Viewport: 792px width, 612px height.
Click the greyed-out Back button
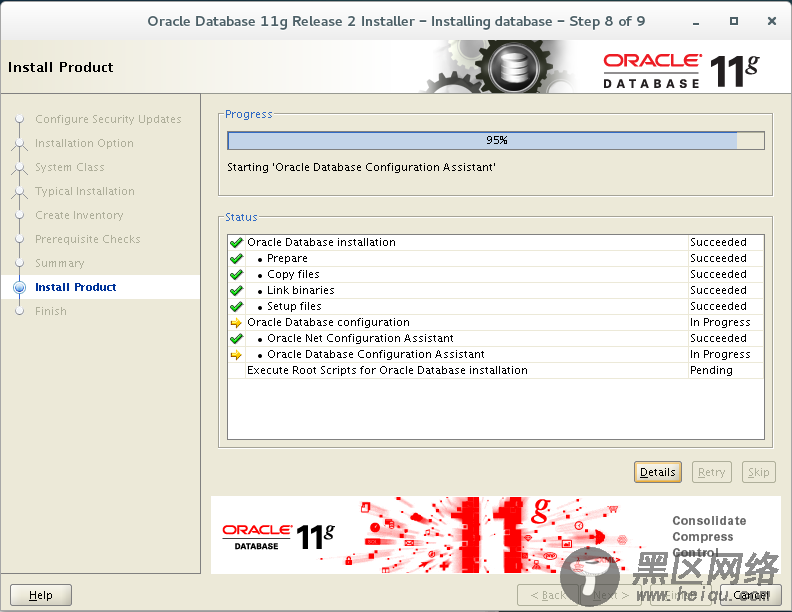[548, 595]
